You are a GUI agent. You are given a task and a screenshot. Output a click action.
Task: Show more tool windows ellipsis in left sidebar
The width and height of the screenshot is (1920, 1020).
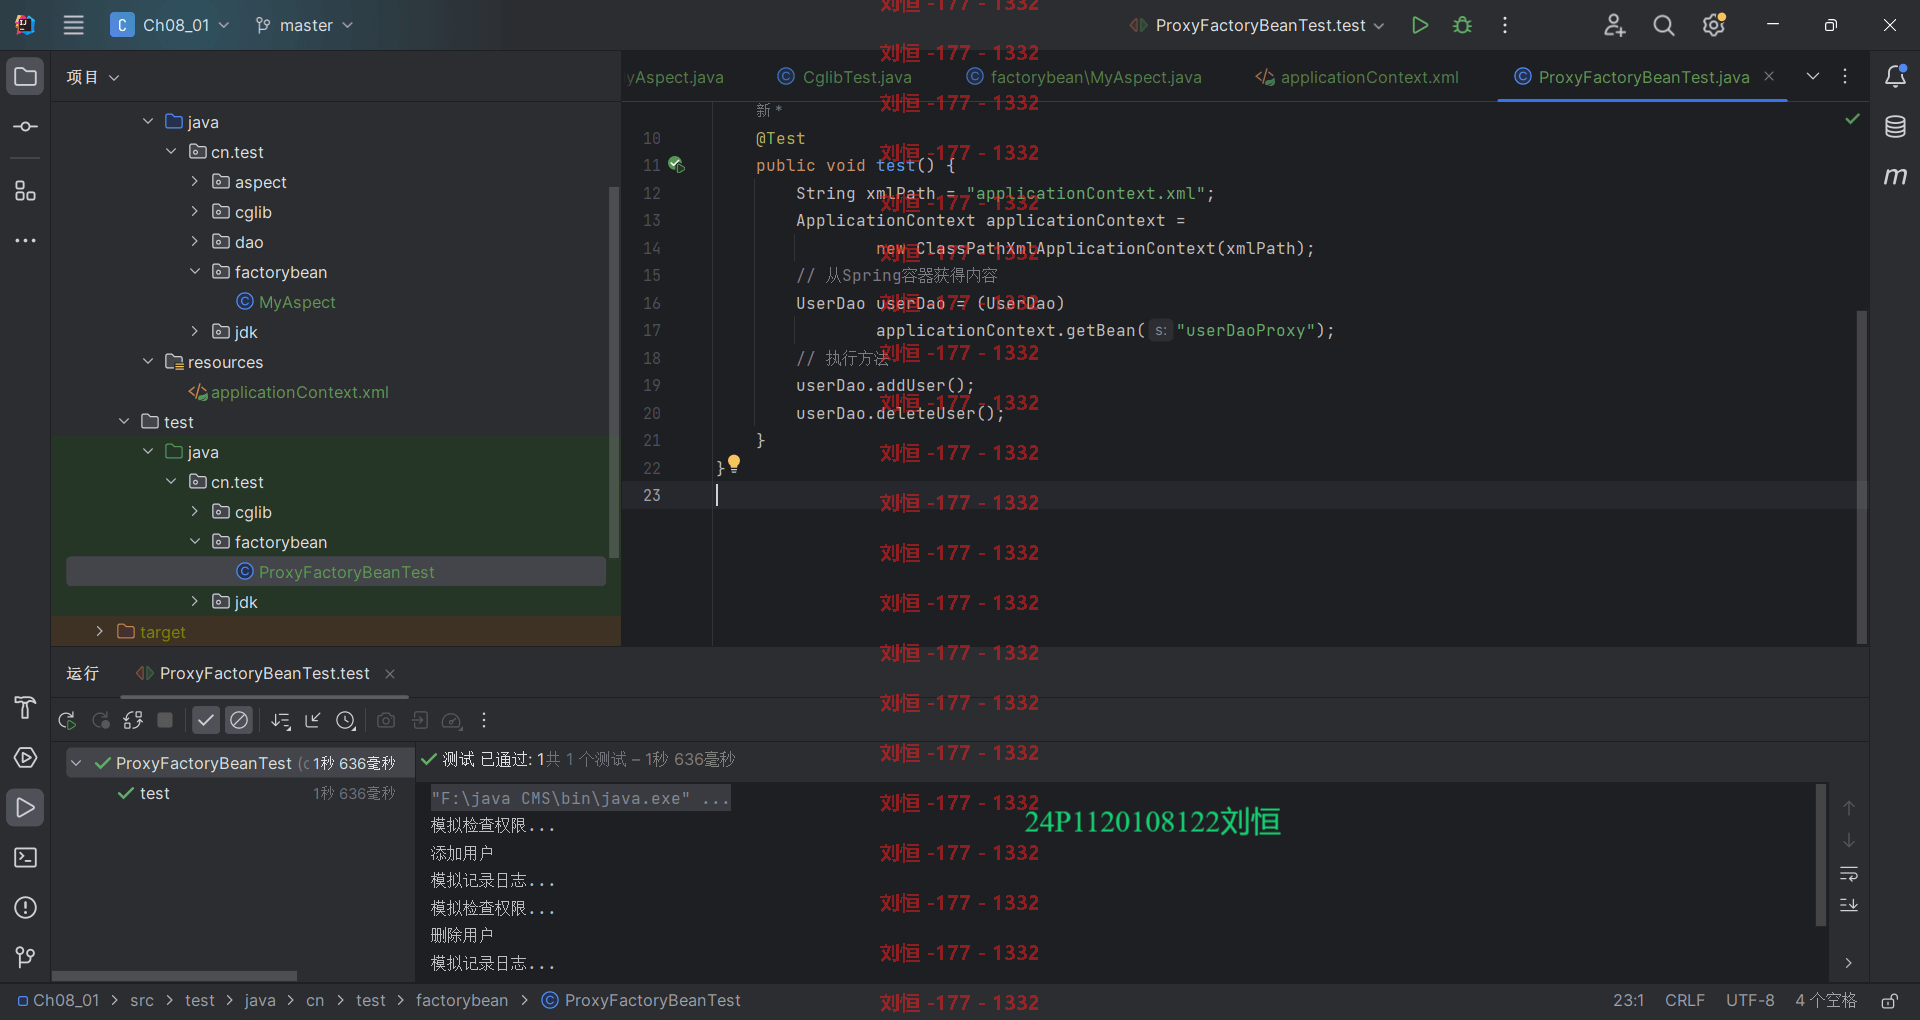click(x=26, y=241)
